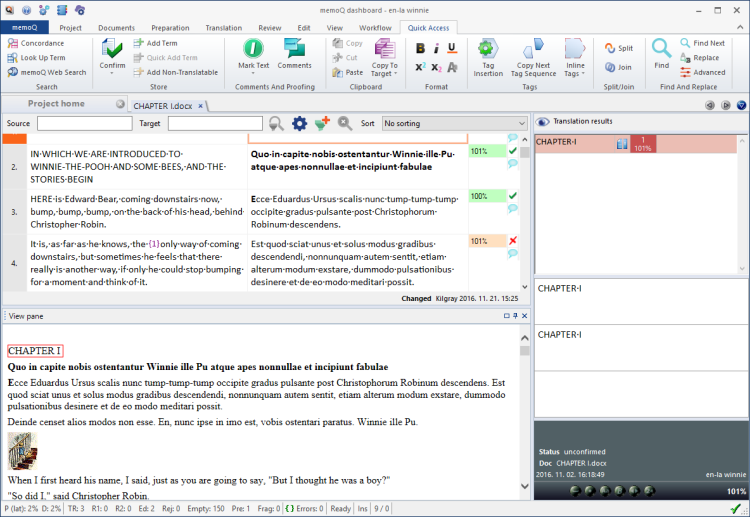This screenshot has width=750, height=517.
Task: Click Quick Add Term
Action: 165,58
